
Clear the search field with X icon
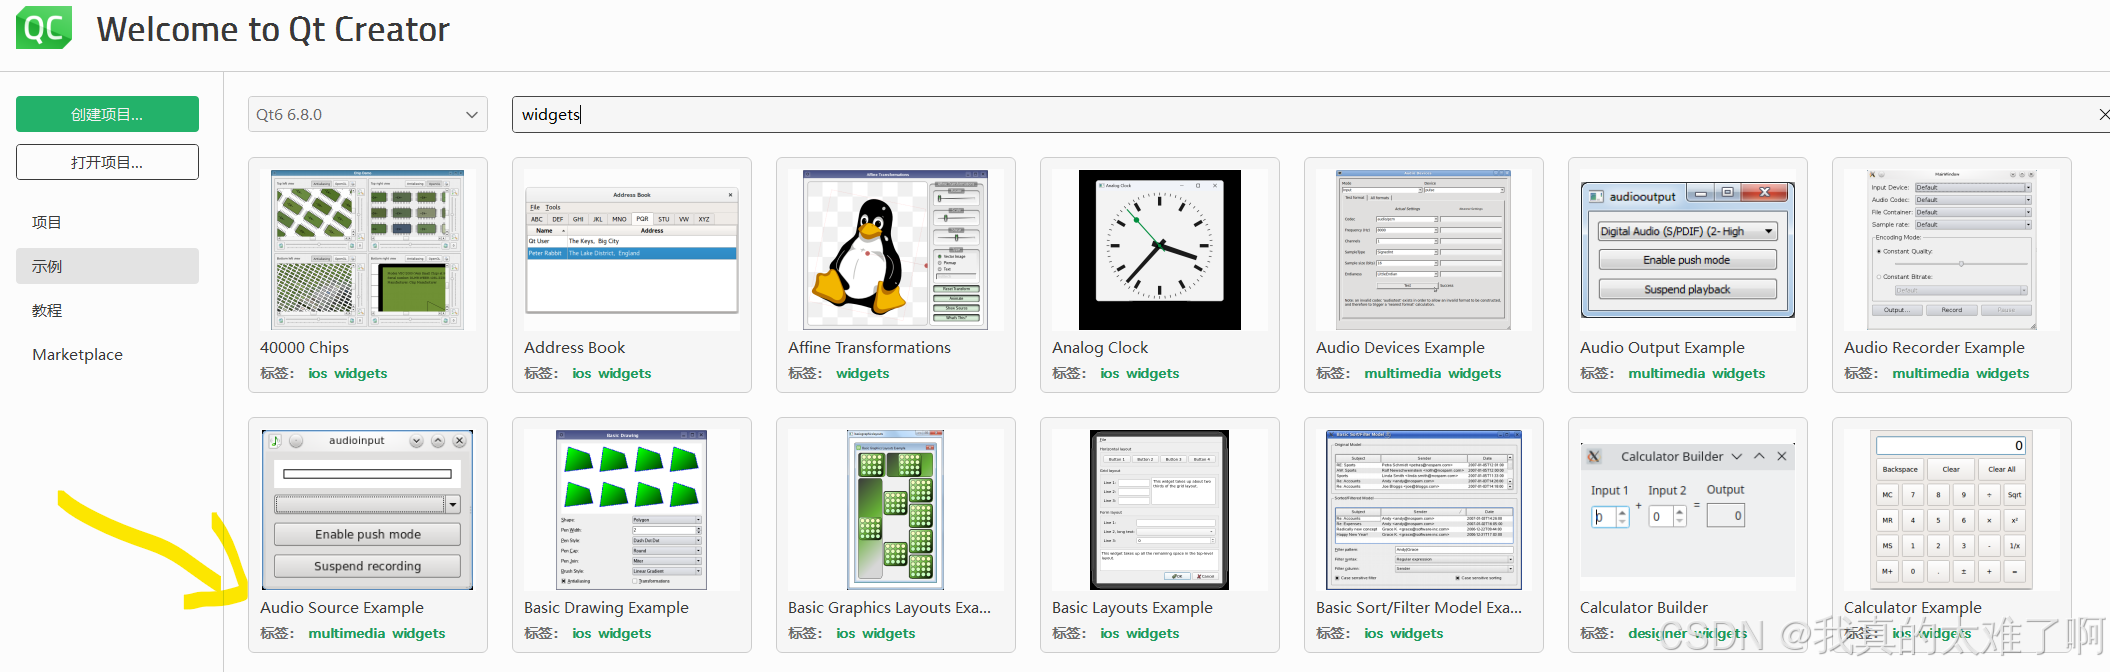pos(2103,115)
